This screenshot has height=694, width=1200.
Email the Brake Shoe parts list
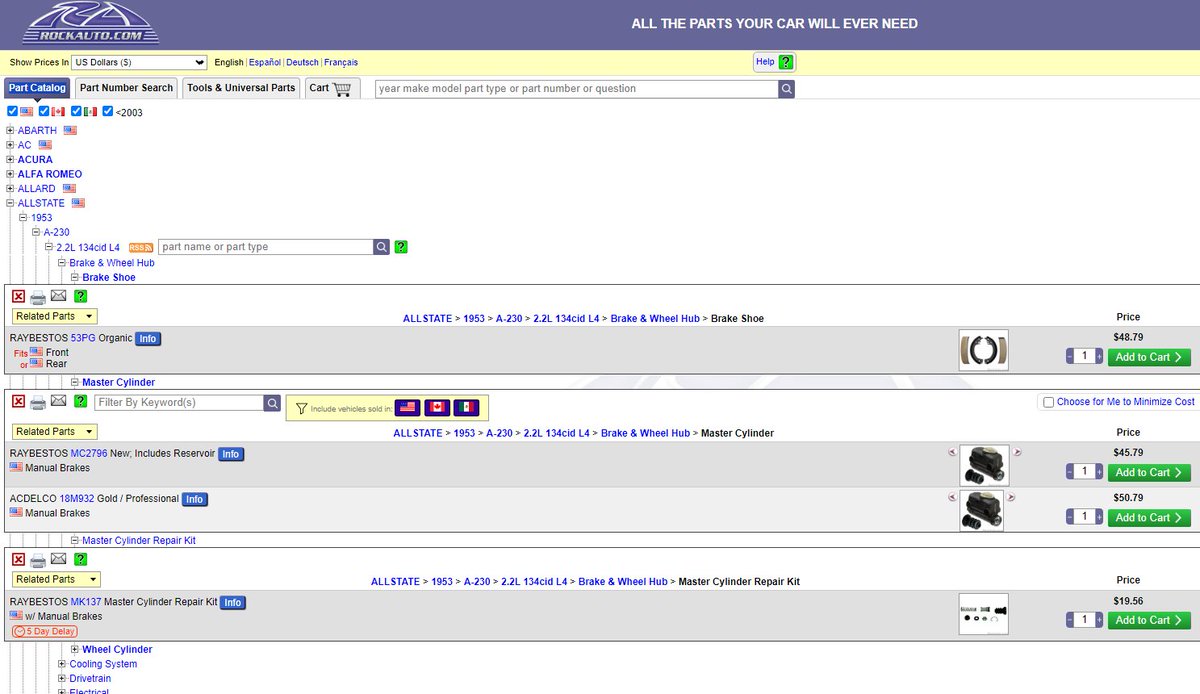(x=59, y=296)
